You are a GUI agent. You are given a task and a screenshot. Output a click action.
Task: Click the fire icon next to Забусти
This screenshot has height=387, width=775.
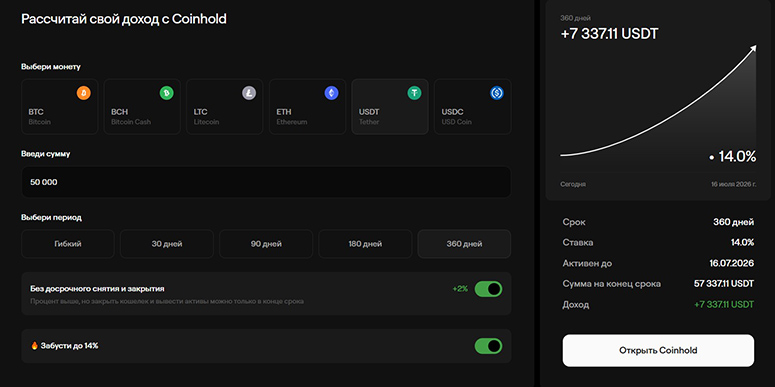coord(34,346)
